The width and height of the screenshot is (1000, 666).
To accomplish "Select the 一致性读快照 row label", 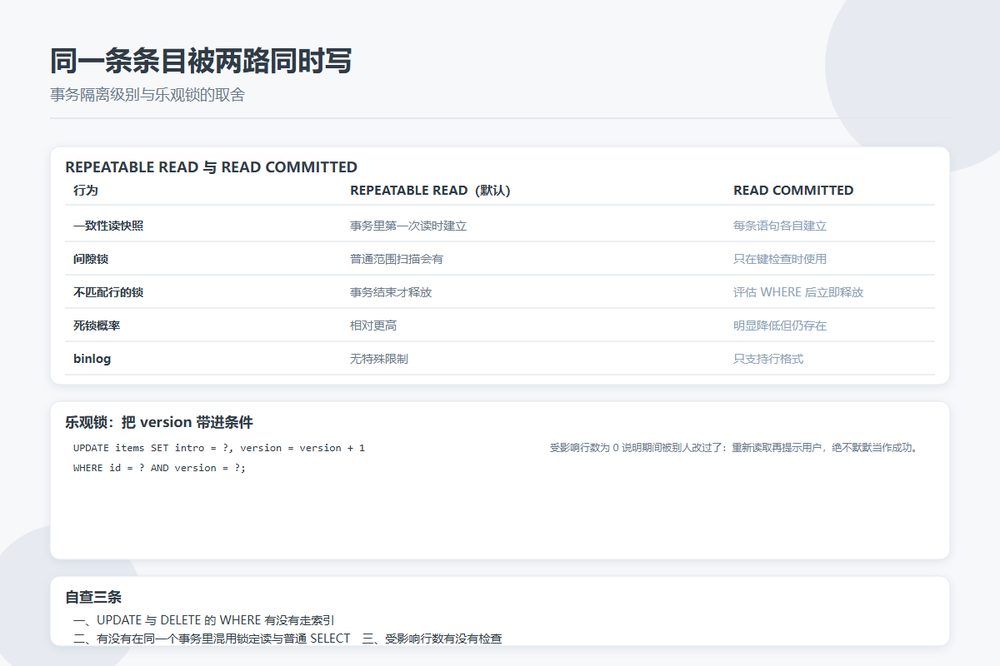I will tap(108, 226).
